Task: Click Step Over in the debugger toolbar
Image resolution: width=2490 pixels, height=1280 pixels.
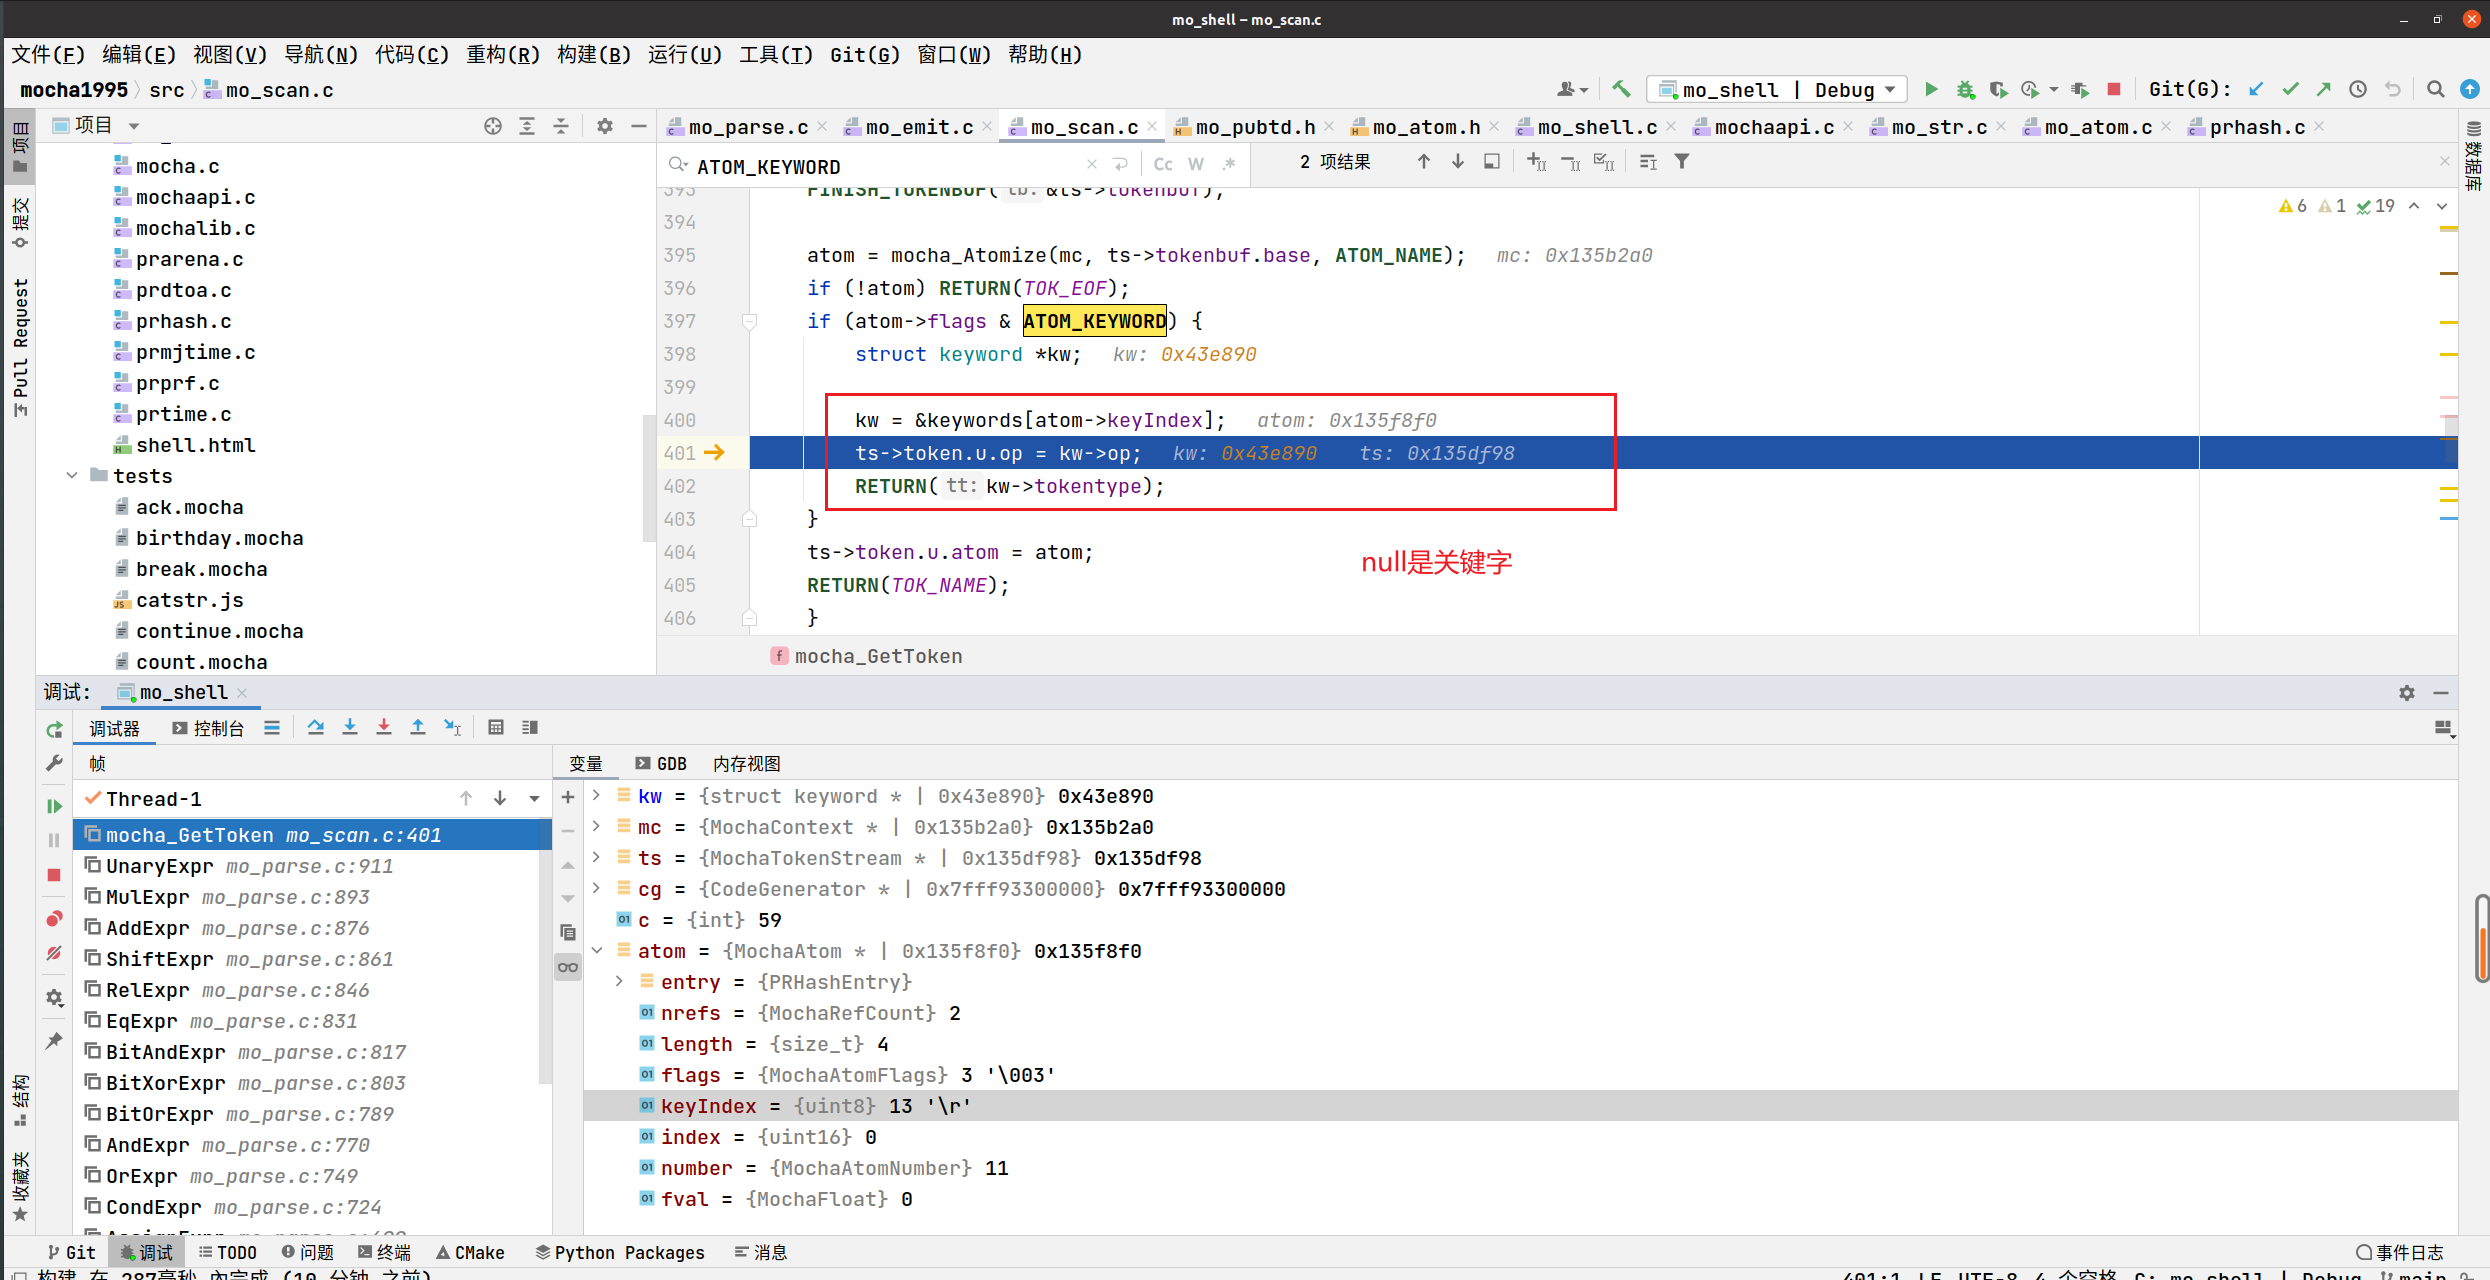Action: [316, 728]
